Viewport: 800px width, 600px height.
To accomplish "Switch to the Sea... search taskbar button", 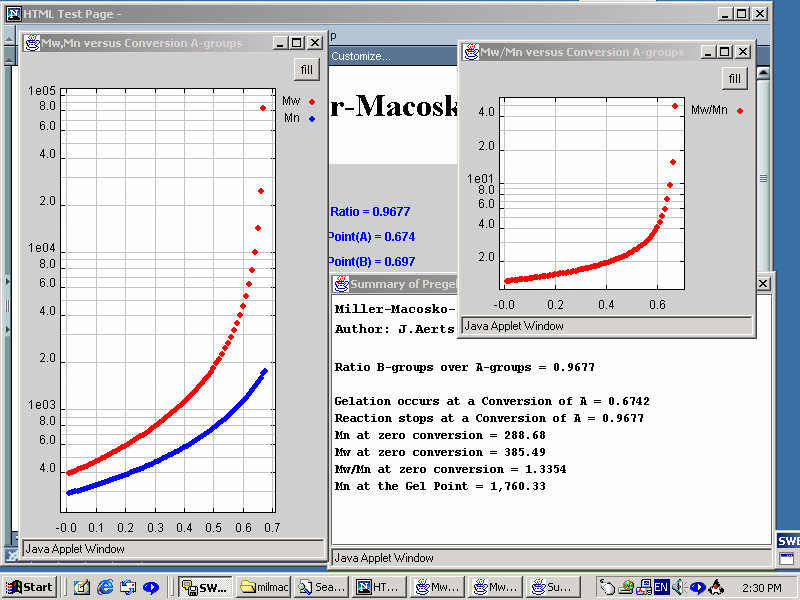I will click(321, 587).
